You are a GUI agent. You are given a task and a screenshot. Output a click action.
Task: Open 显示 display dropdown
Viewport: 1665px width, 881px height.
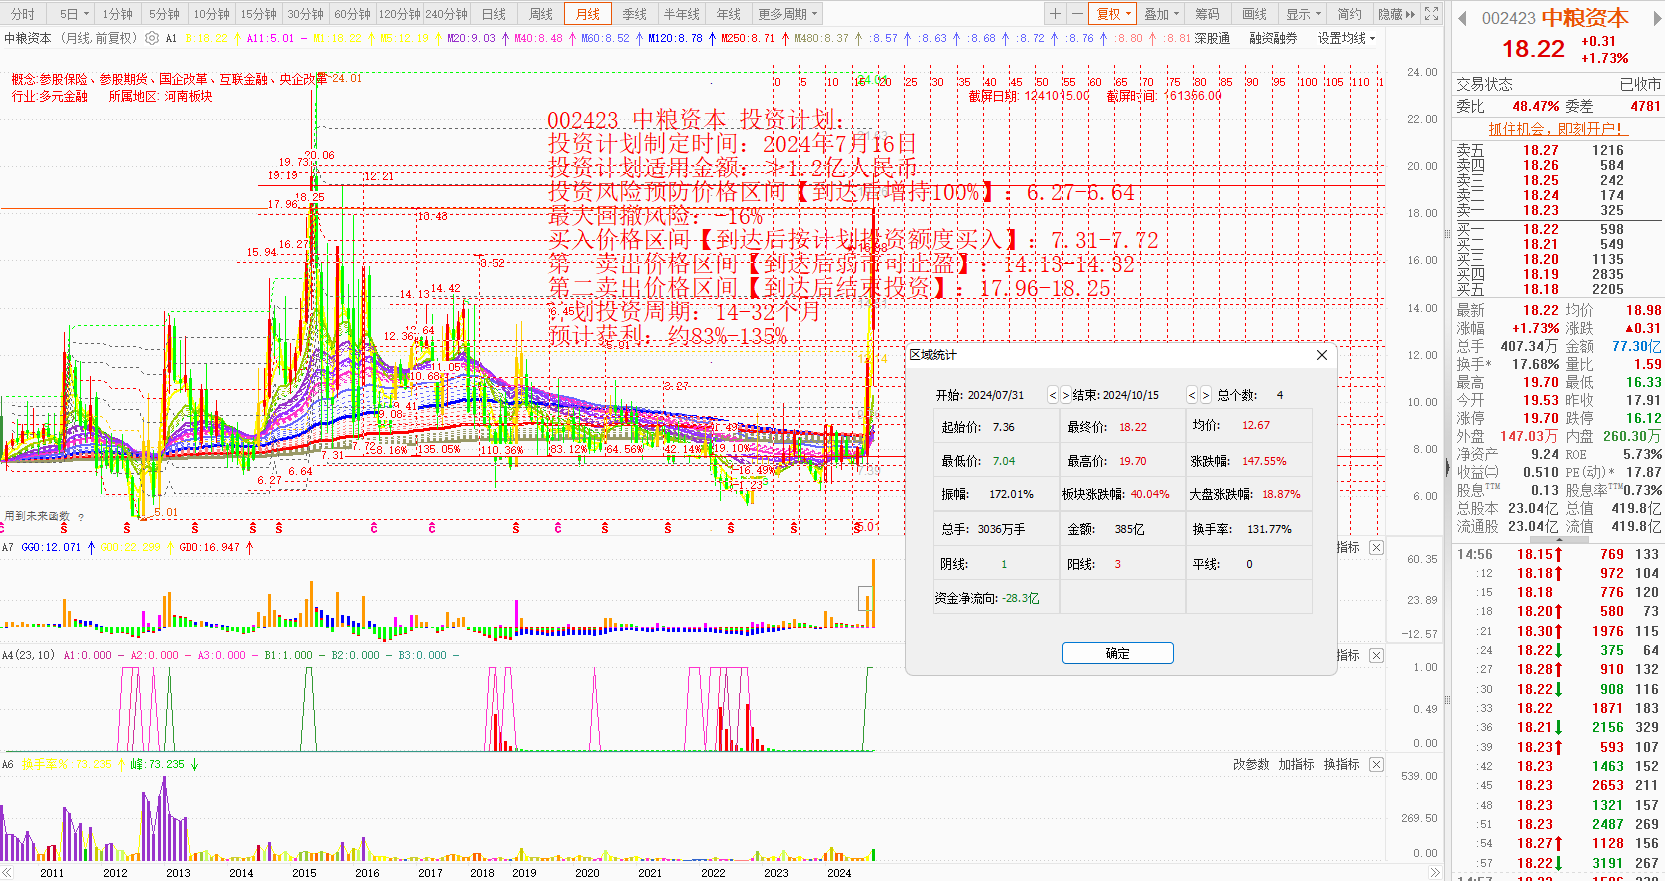(1303, 14)
